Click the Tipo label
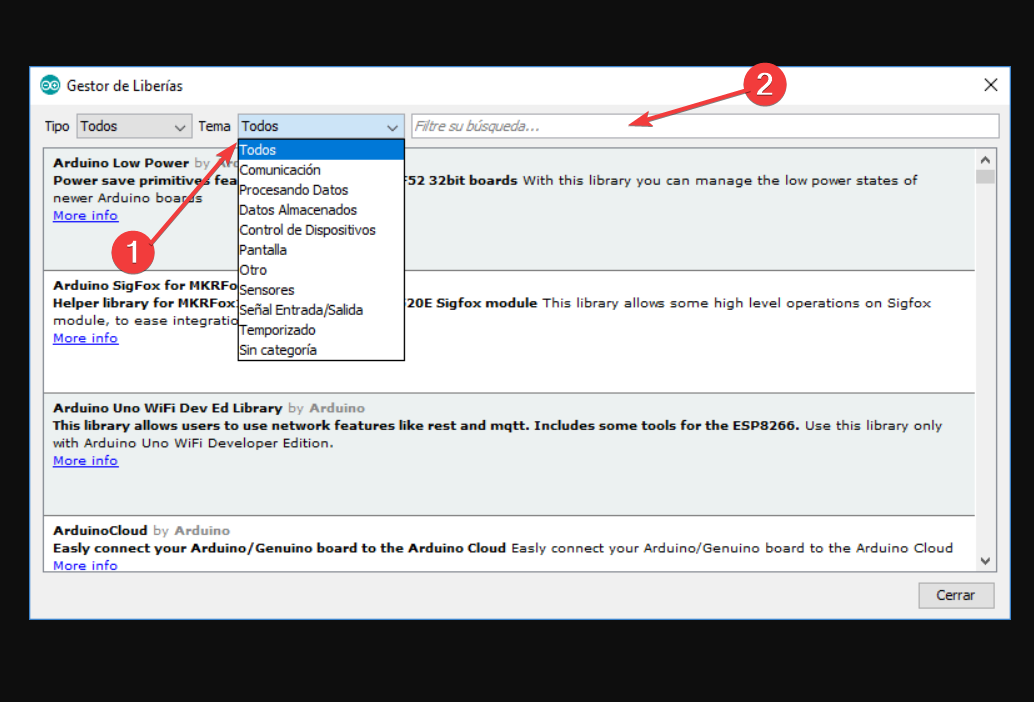 57,126
